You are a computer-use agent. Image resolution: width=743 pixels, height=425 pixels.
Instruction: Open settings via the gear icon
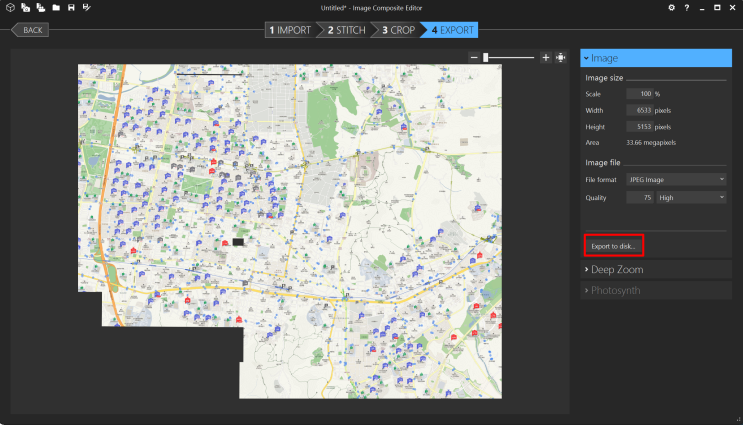[671, 8]
